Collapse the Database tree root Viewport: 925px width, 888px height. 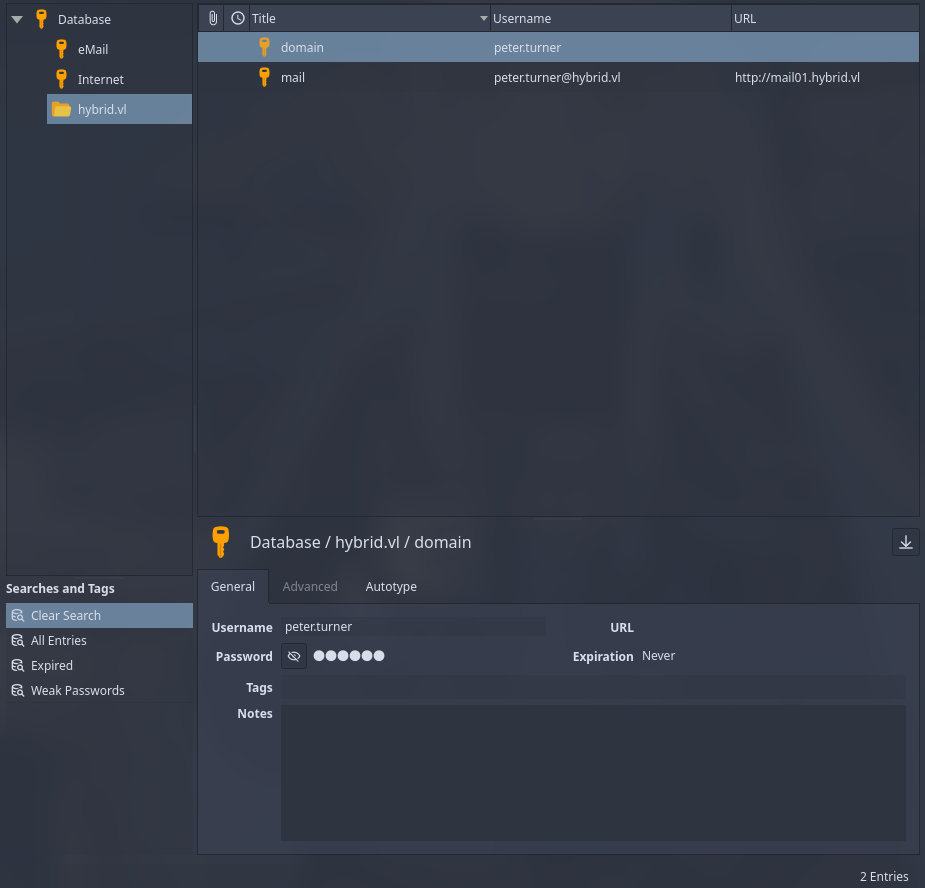tap(17, 19)
